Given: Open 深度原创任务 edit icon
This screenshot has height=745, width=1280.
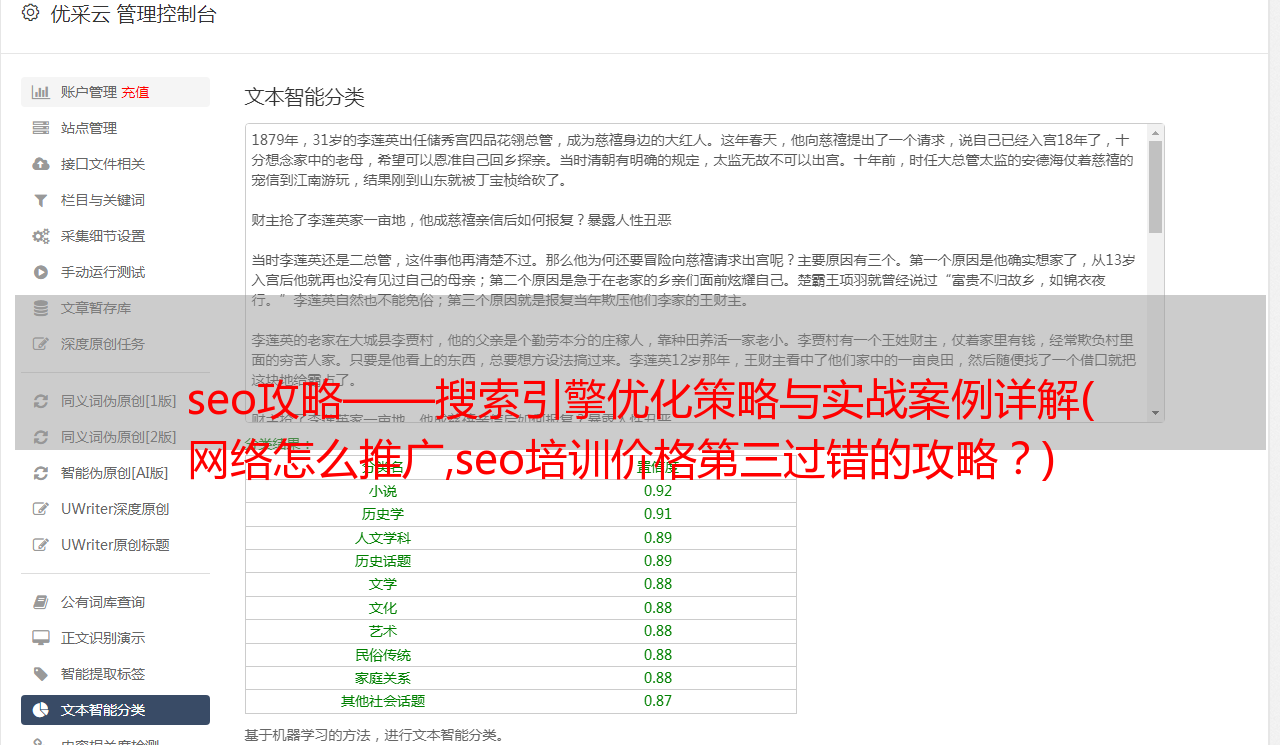Looking at the screenshot, I should (x=41, y=344).
